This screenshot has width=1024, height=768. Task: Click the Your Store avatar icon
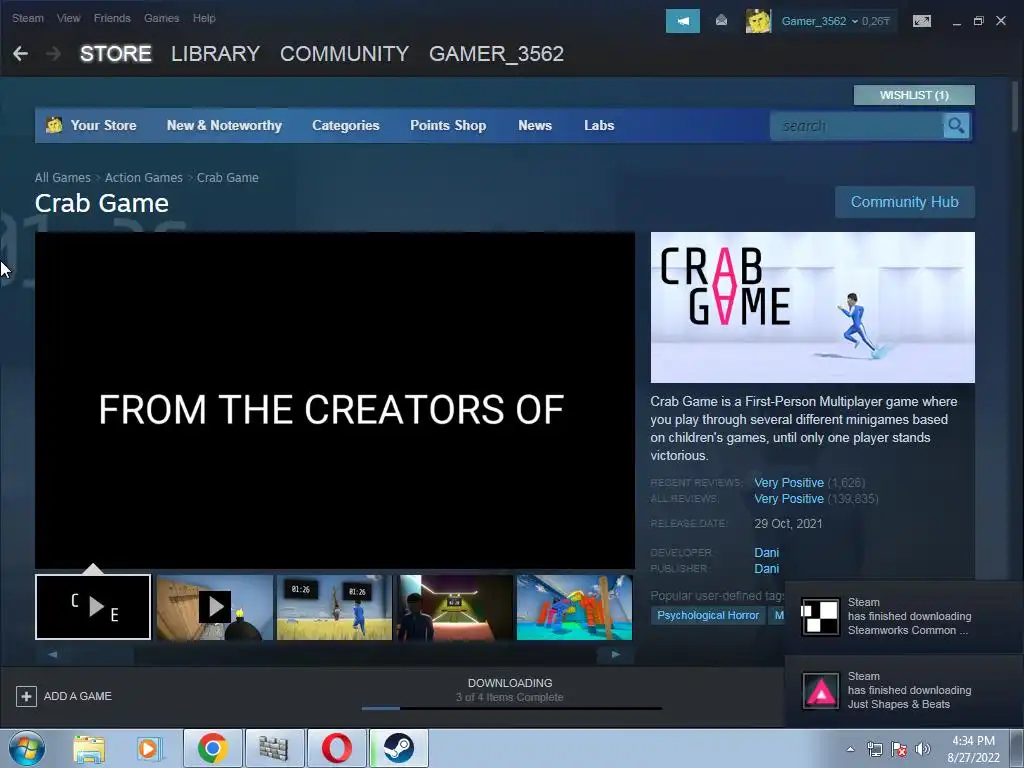click(54, 124)
